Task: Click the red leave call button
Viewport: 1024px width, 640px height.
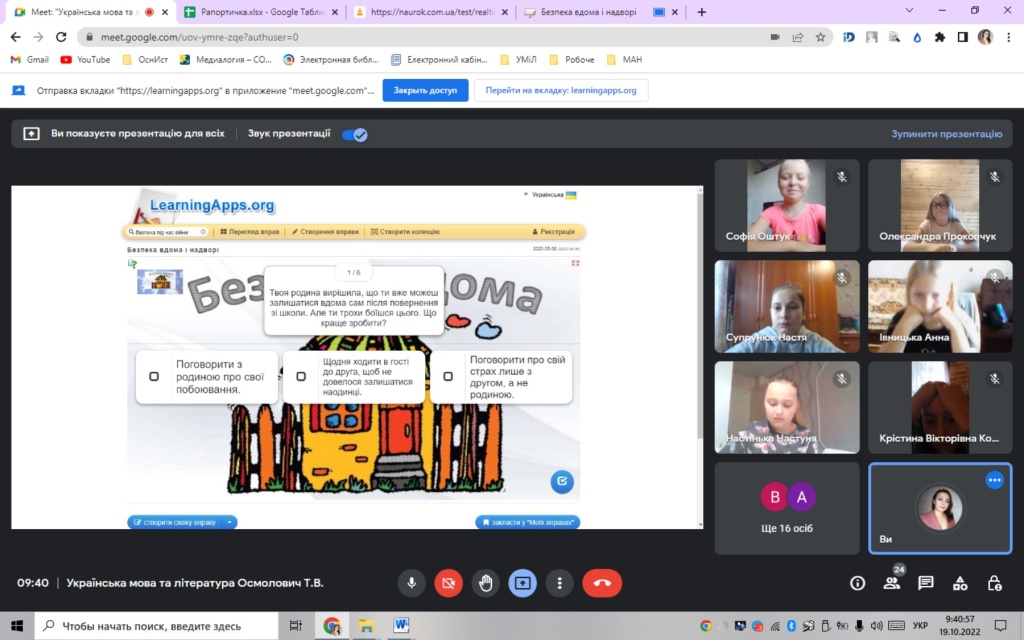Action: [x=602, y=583]
